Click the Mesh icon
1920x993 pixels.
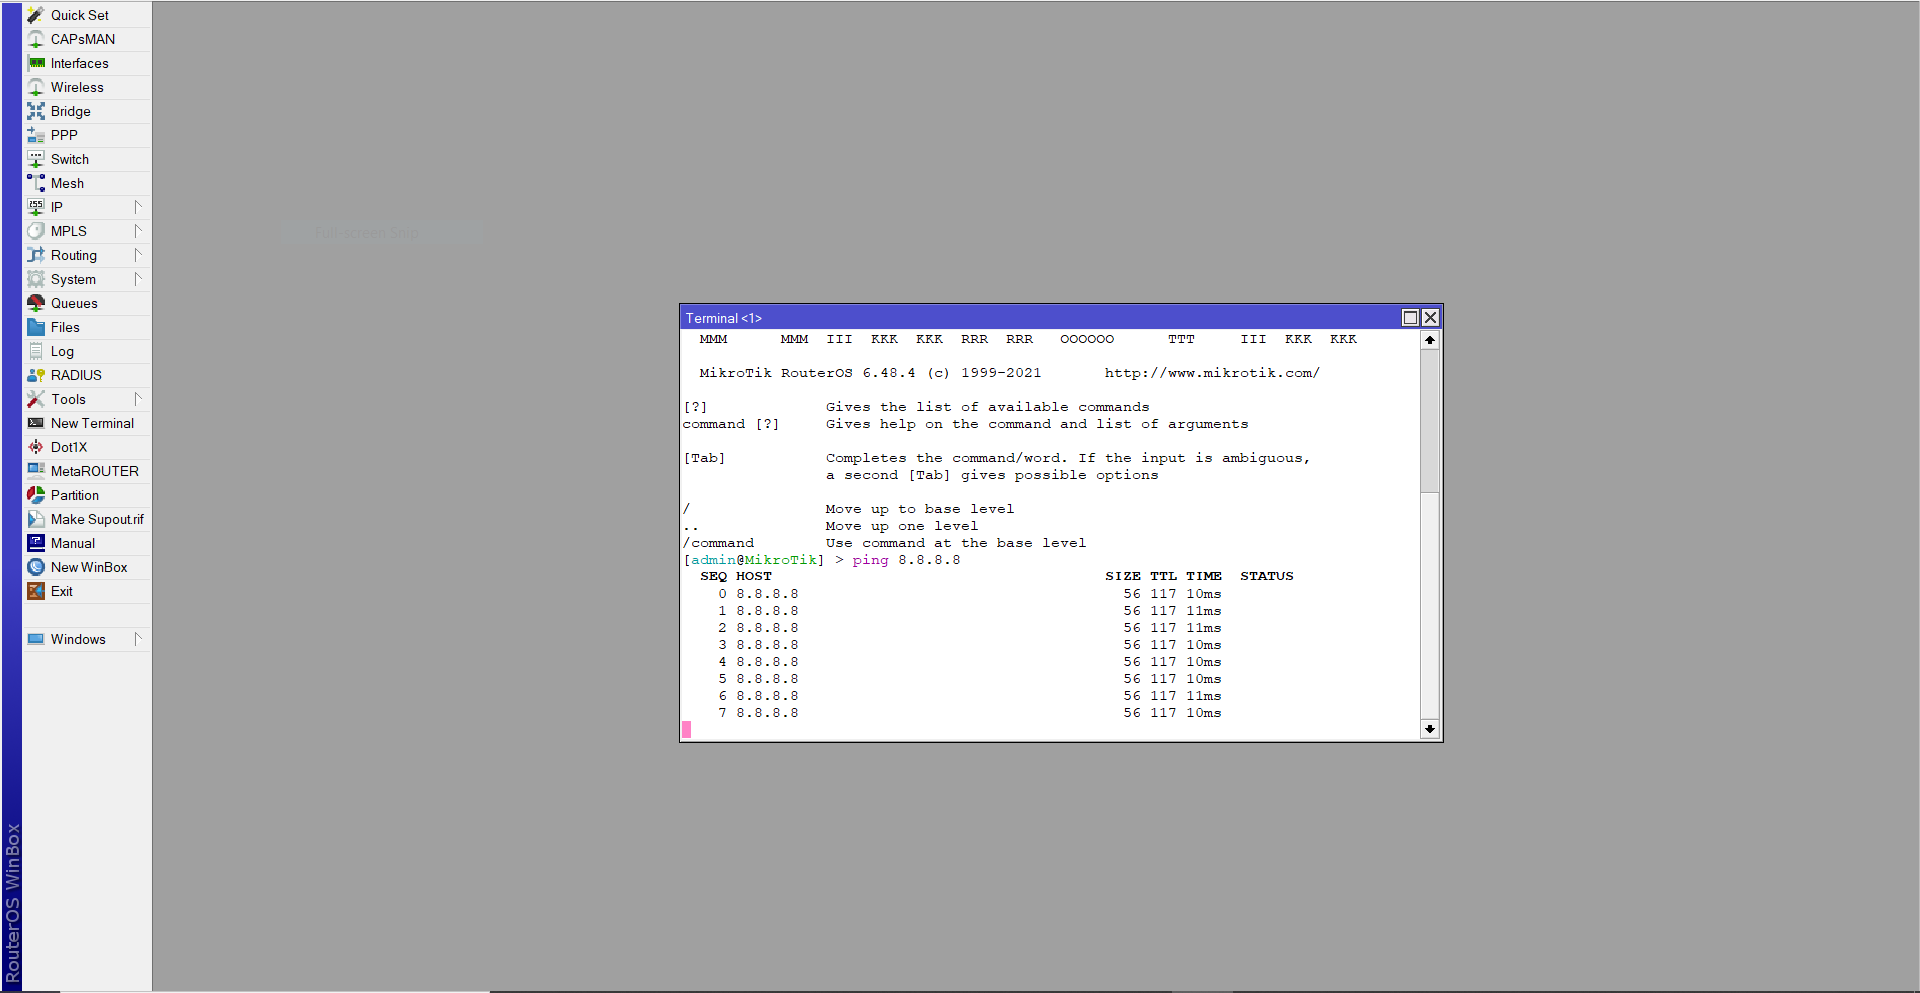[x=36, y=183]
